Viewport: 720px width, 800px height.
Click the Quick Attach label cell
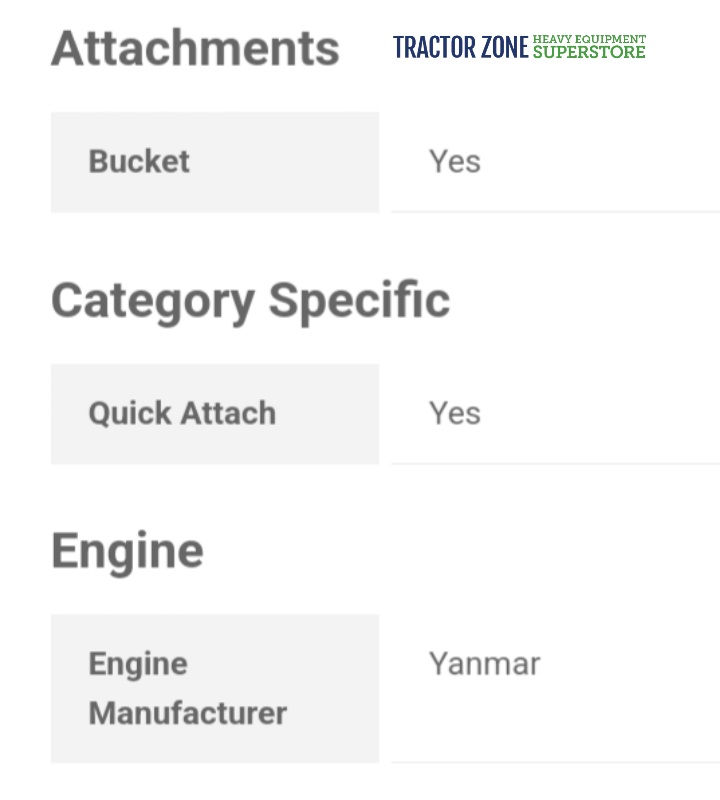[214, 414]
